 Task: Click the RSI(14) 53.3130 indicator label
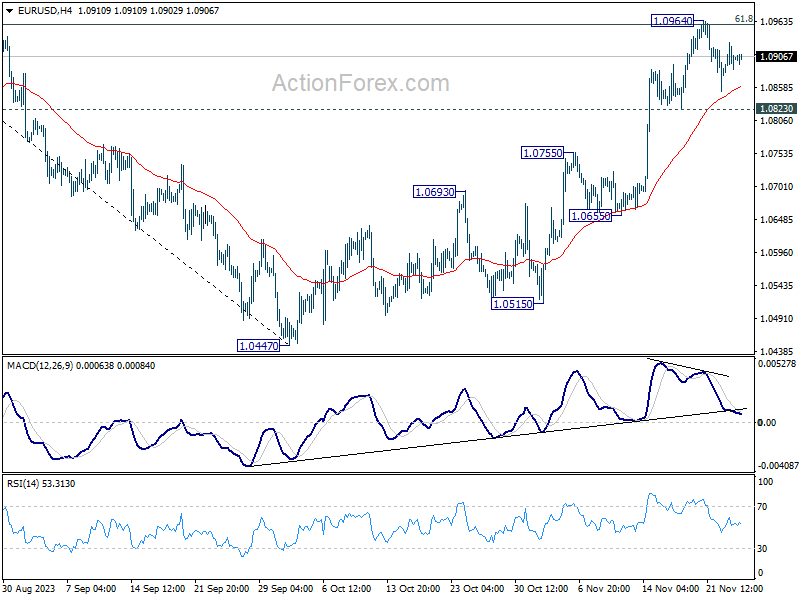coord(41,484)
